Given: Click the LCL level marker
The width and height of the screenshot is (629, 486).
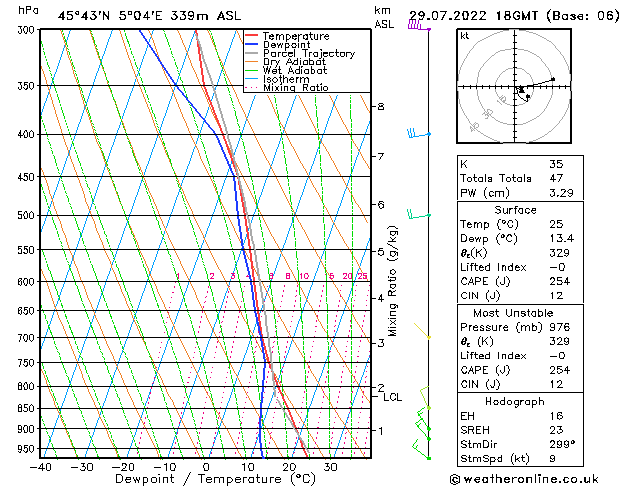Looking at the screenshot, I should coord(392,397).
